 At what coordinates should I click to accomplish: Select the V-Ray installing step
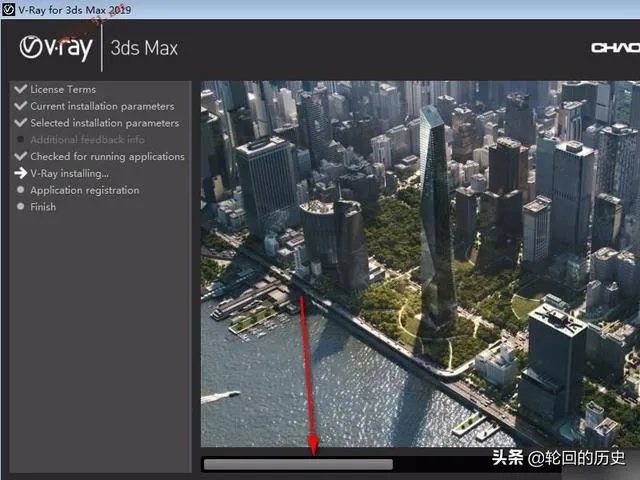69,173
